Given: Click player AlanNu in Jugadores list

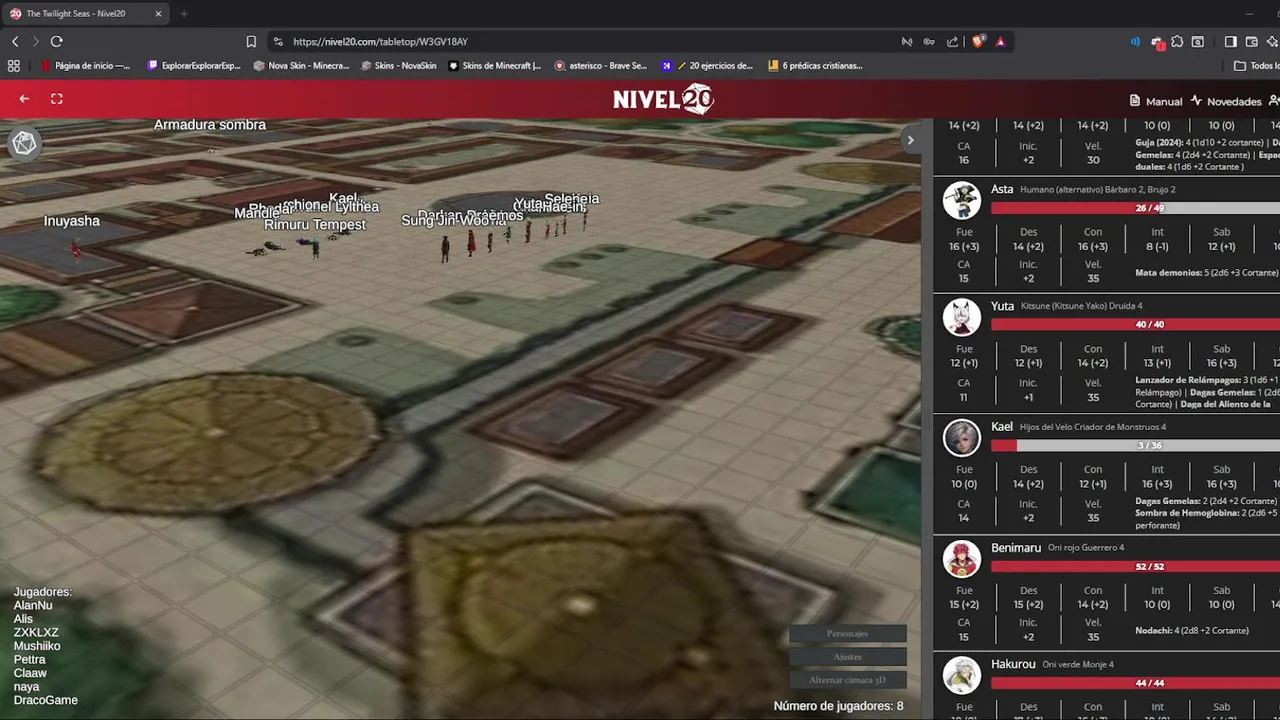Looking at the screenshot, I should tap(33, 606).
